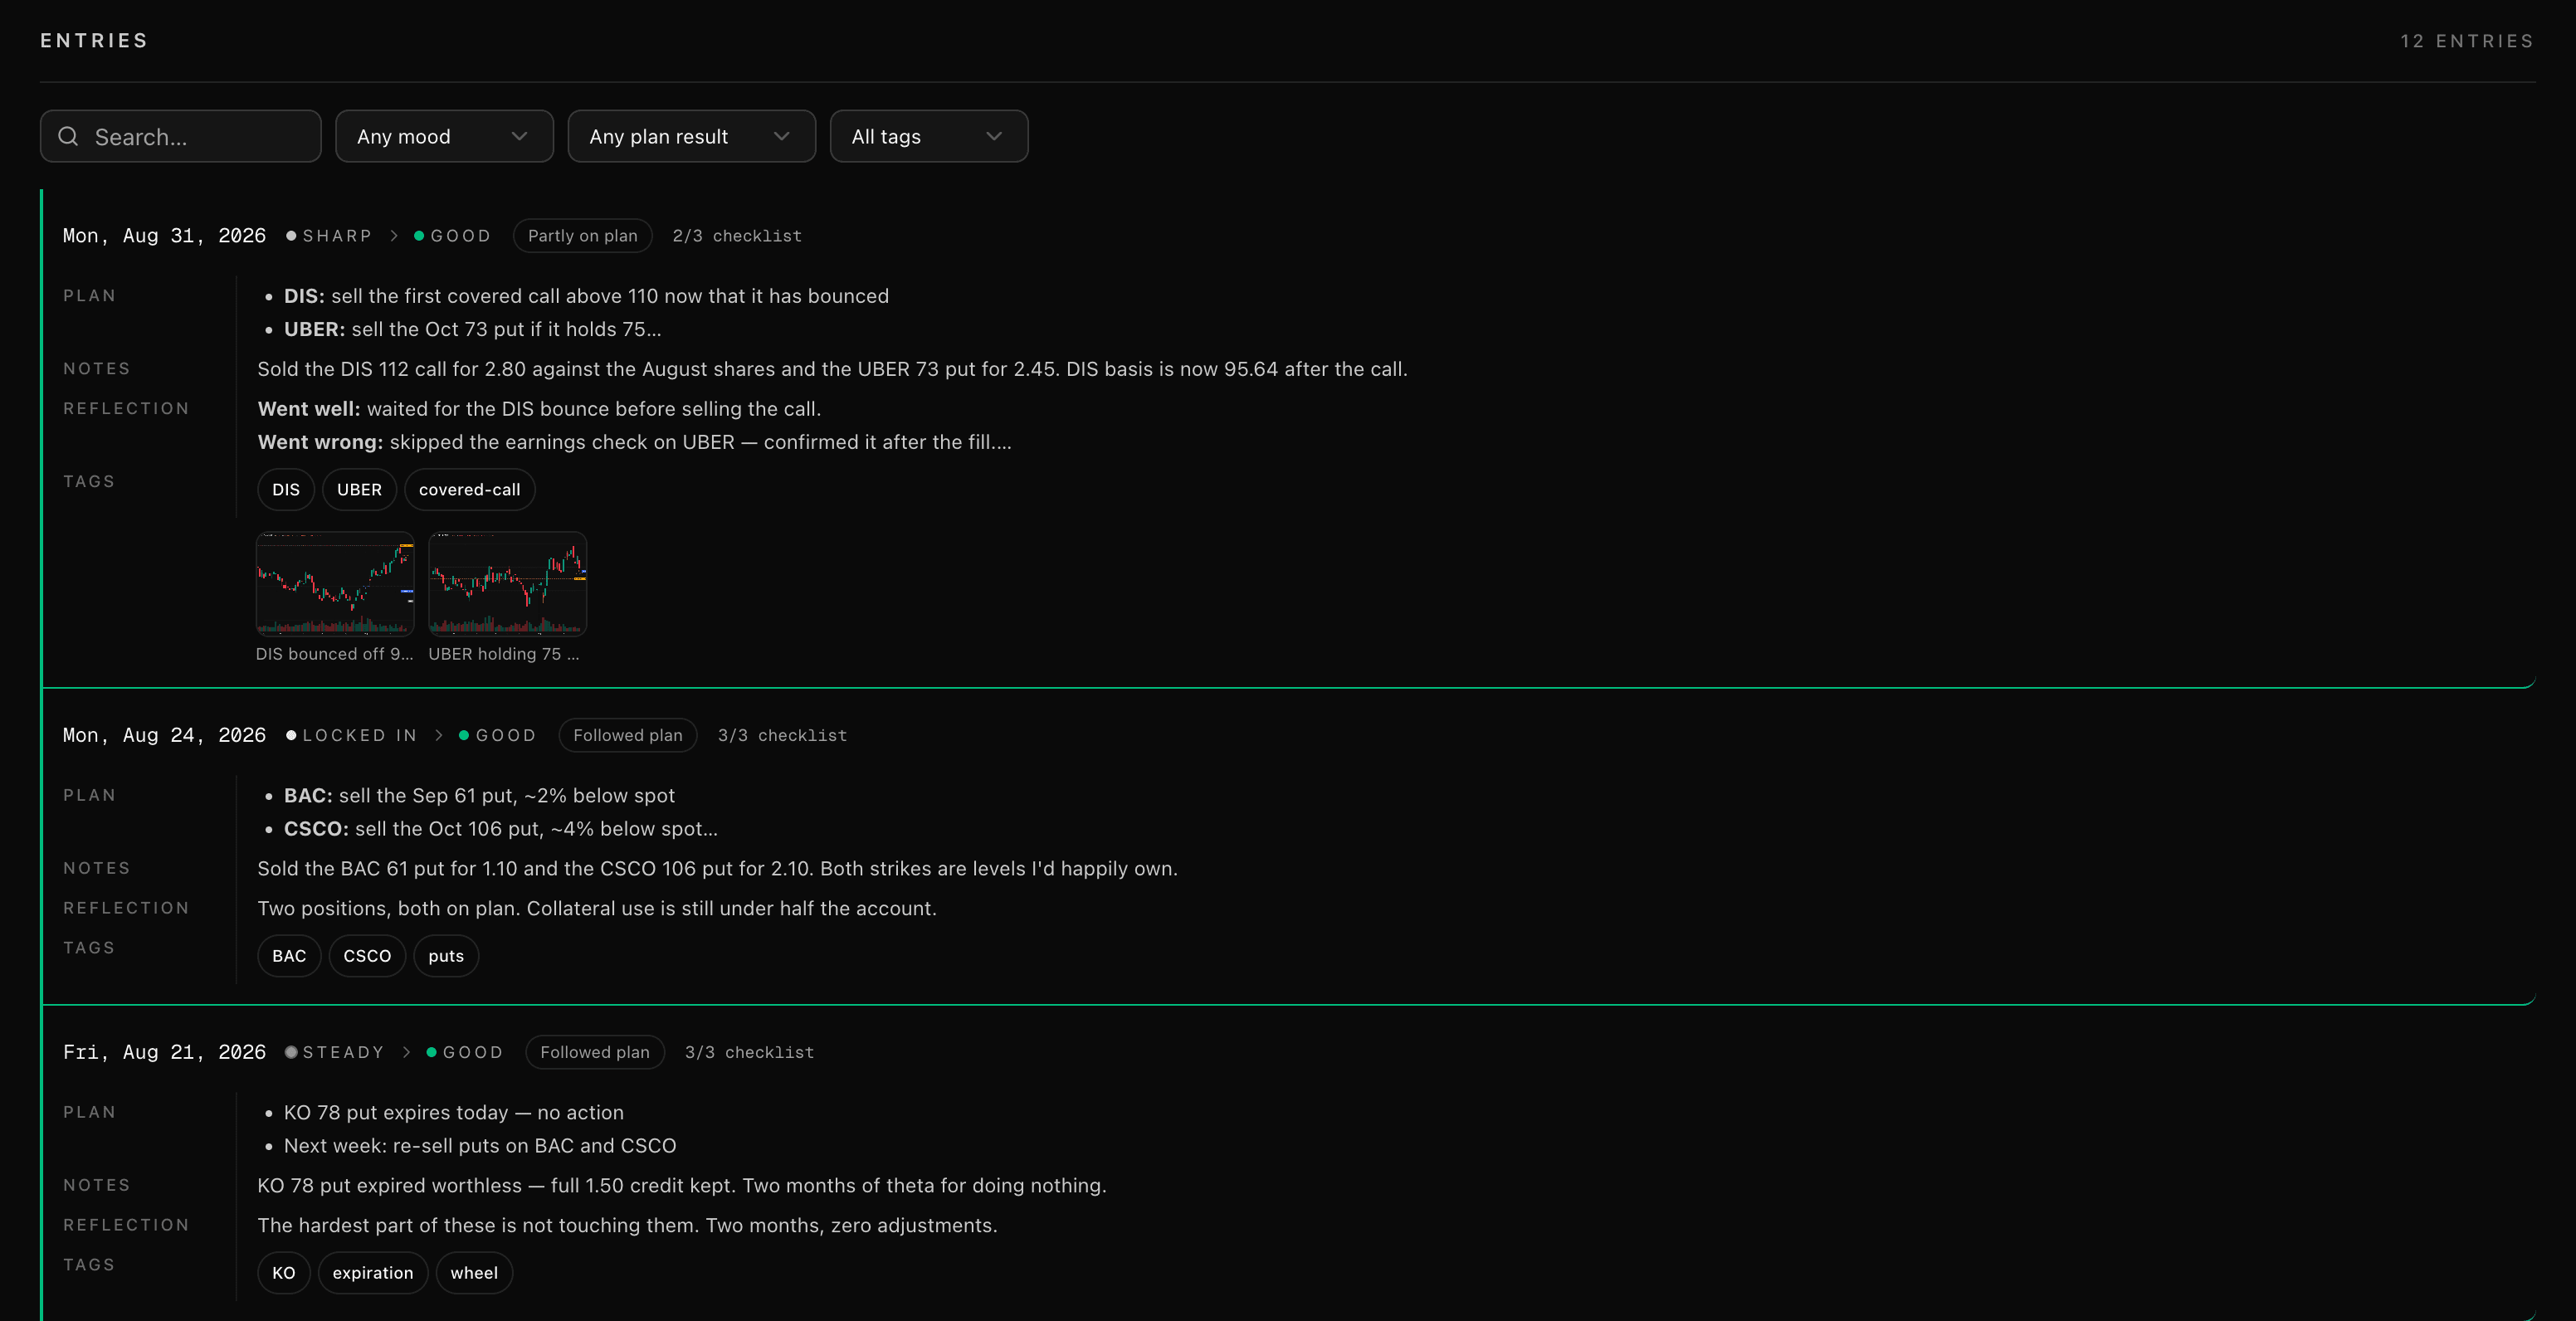2576x1321 pixels.
Task: Click 3/3 checklist on Aug 24 entry
Action: click(x=782, y=735)
